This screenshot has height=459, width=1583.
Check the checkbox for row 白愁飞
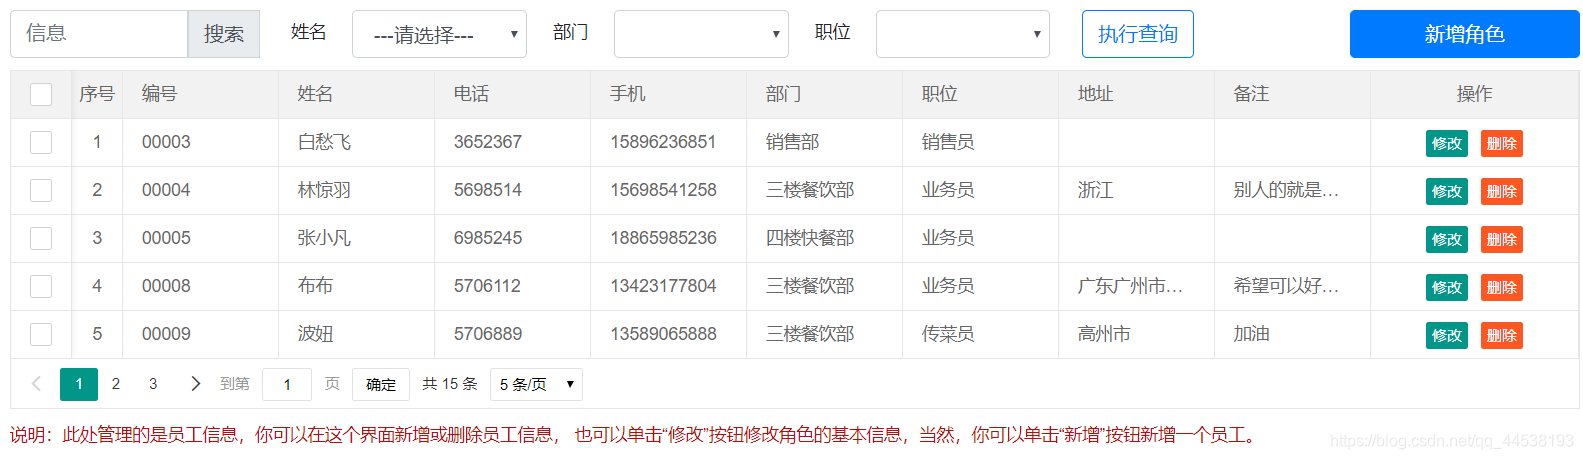tap(41, 142)
